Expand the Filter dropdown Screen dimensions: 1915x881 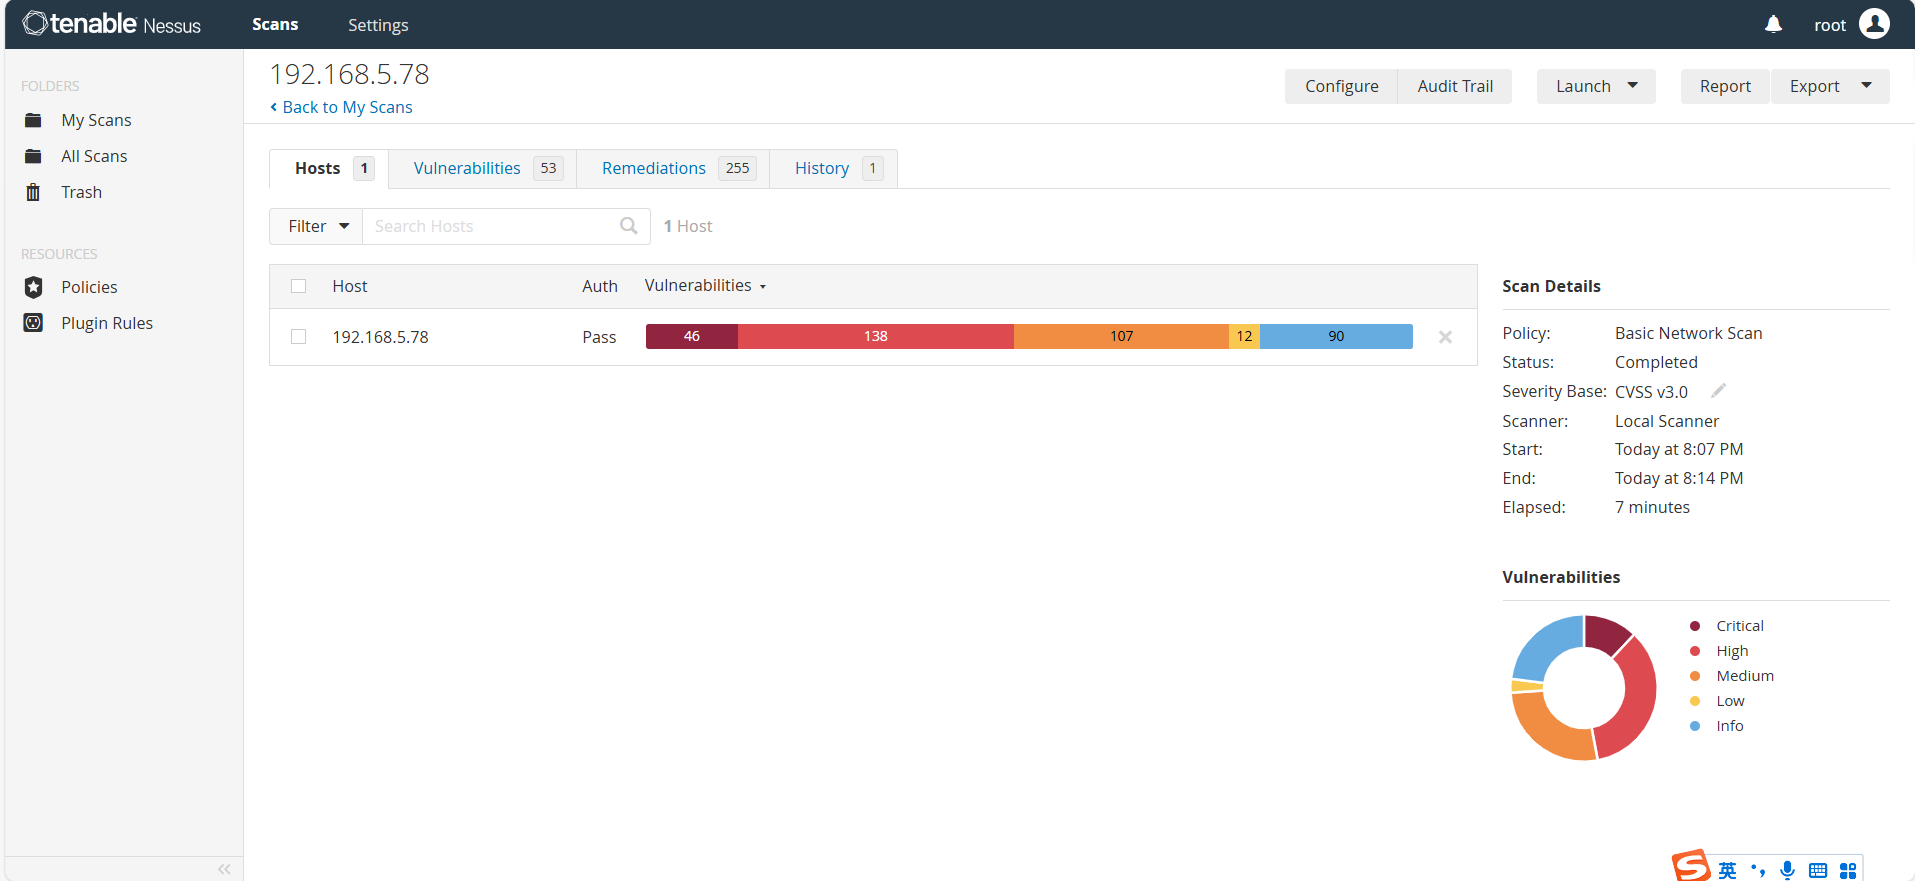[x=317, y=226]
